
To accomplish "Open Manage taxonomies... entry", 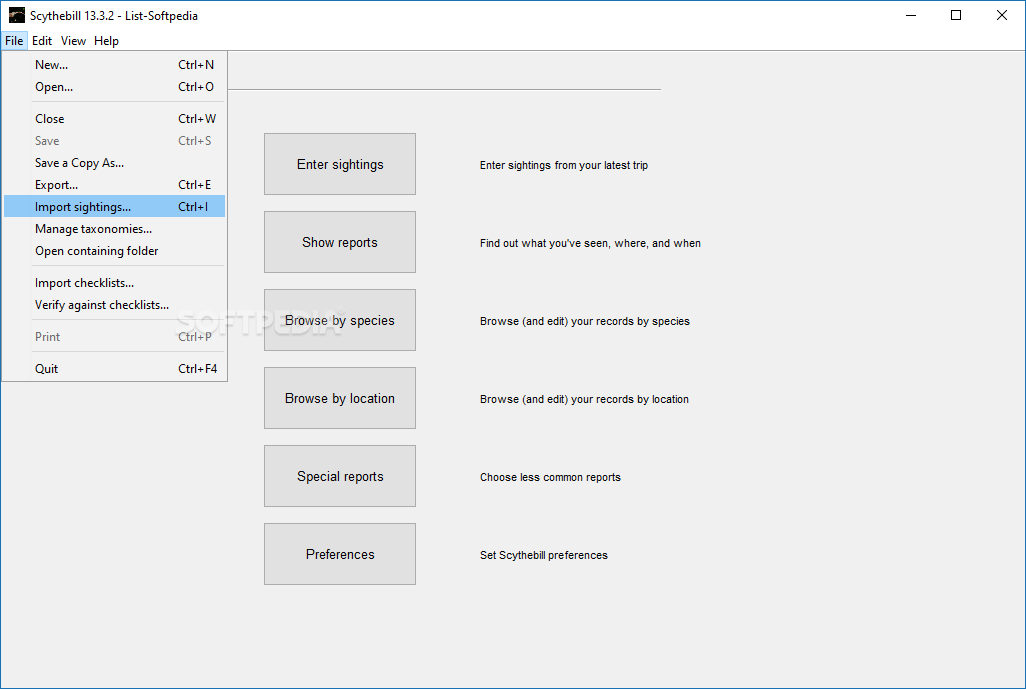I will pyautogui.click(x=115, y=229).
